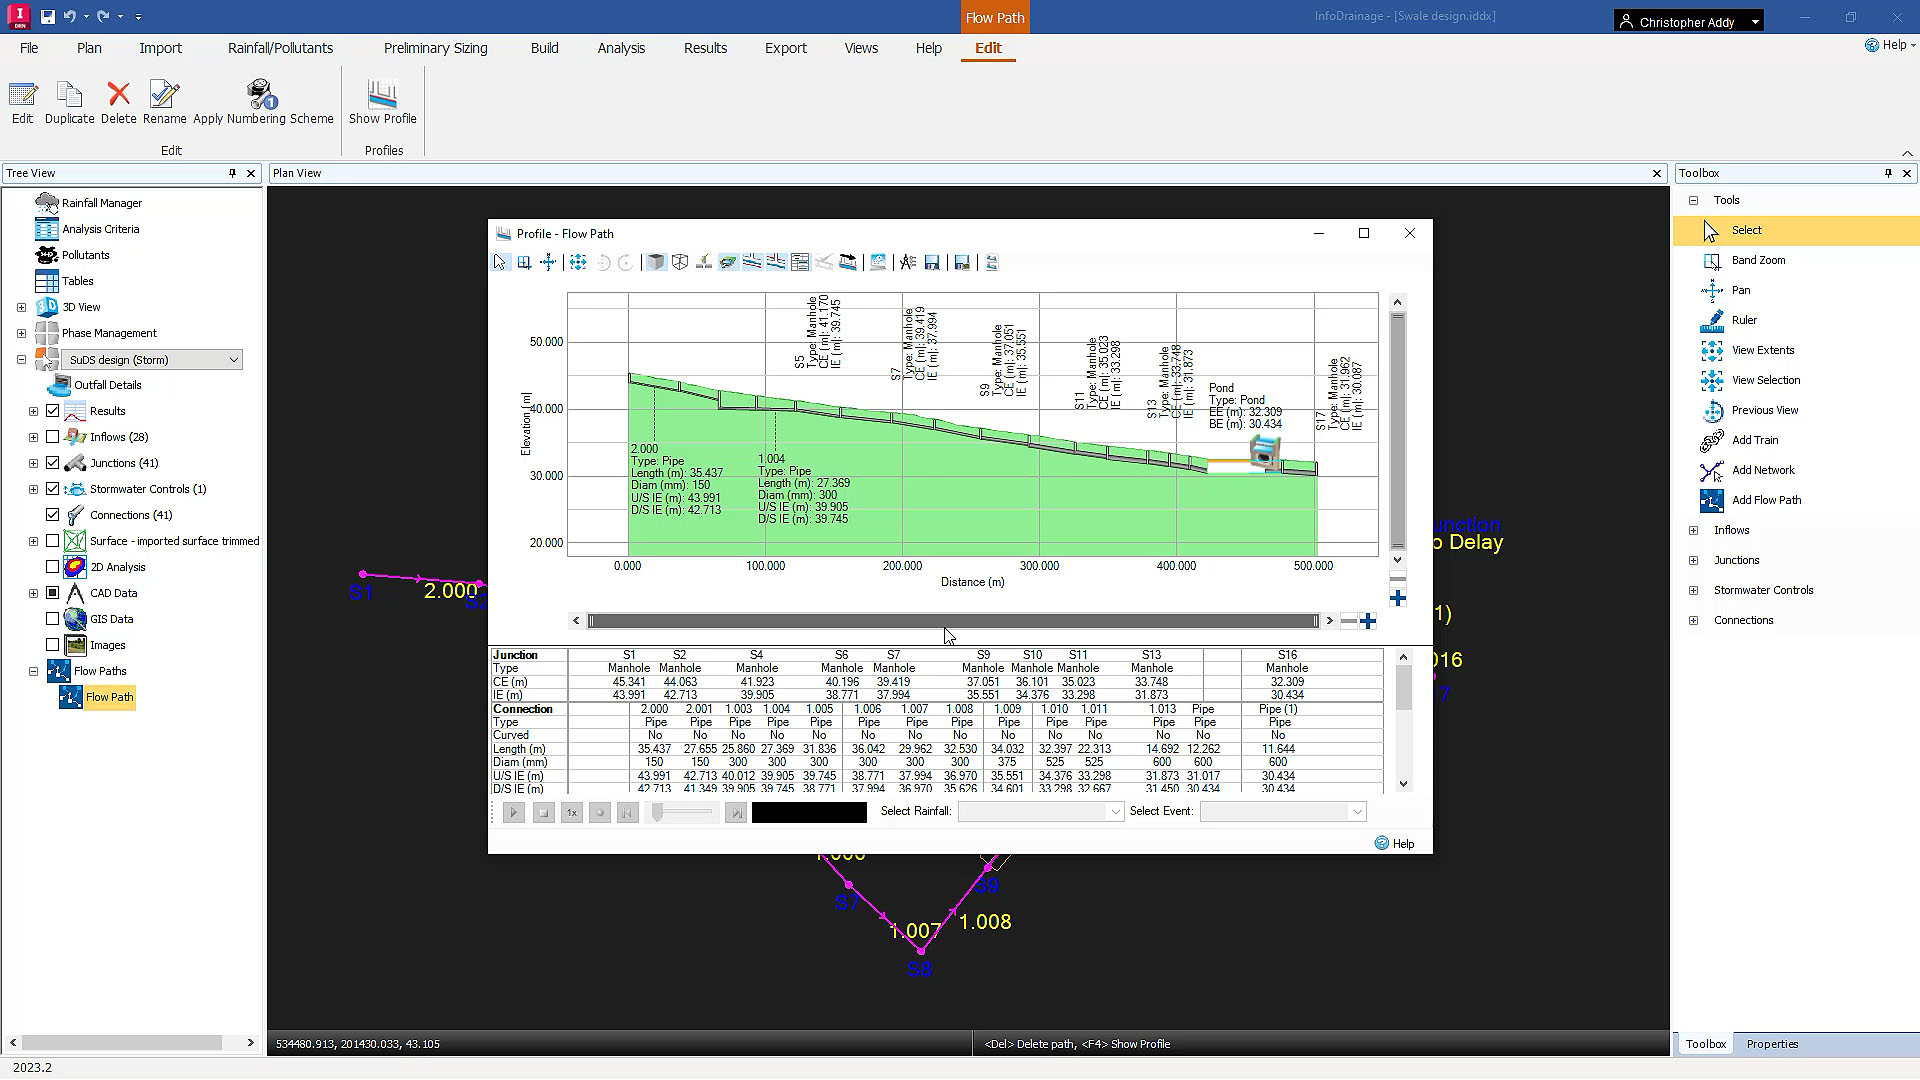Open the Analysis menu tab
Screen dimensions: 1920x1080
pyautogui.click(x=620, y=48)
